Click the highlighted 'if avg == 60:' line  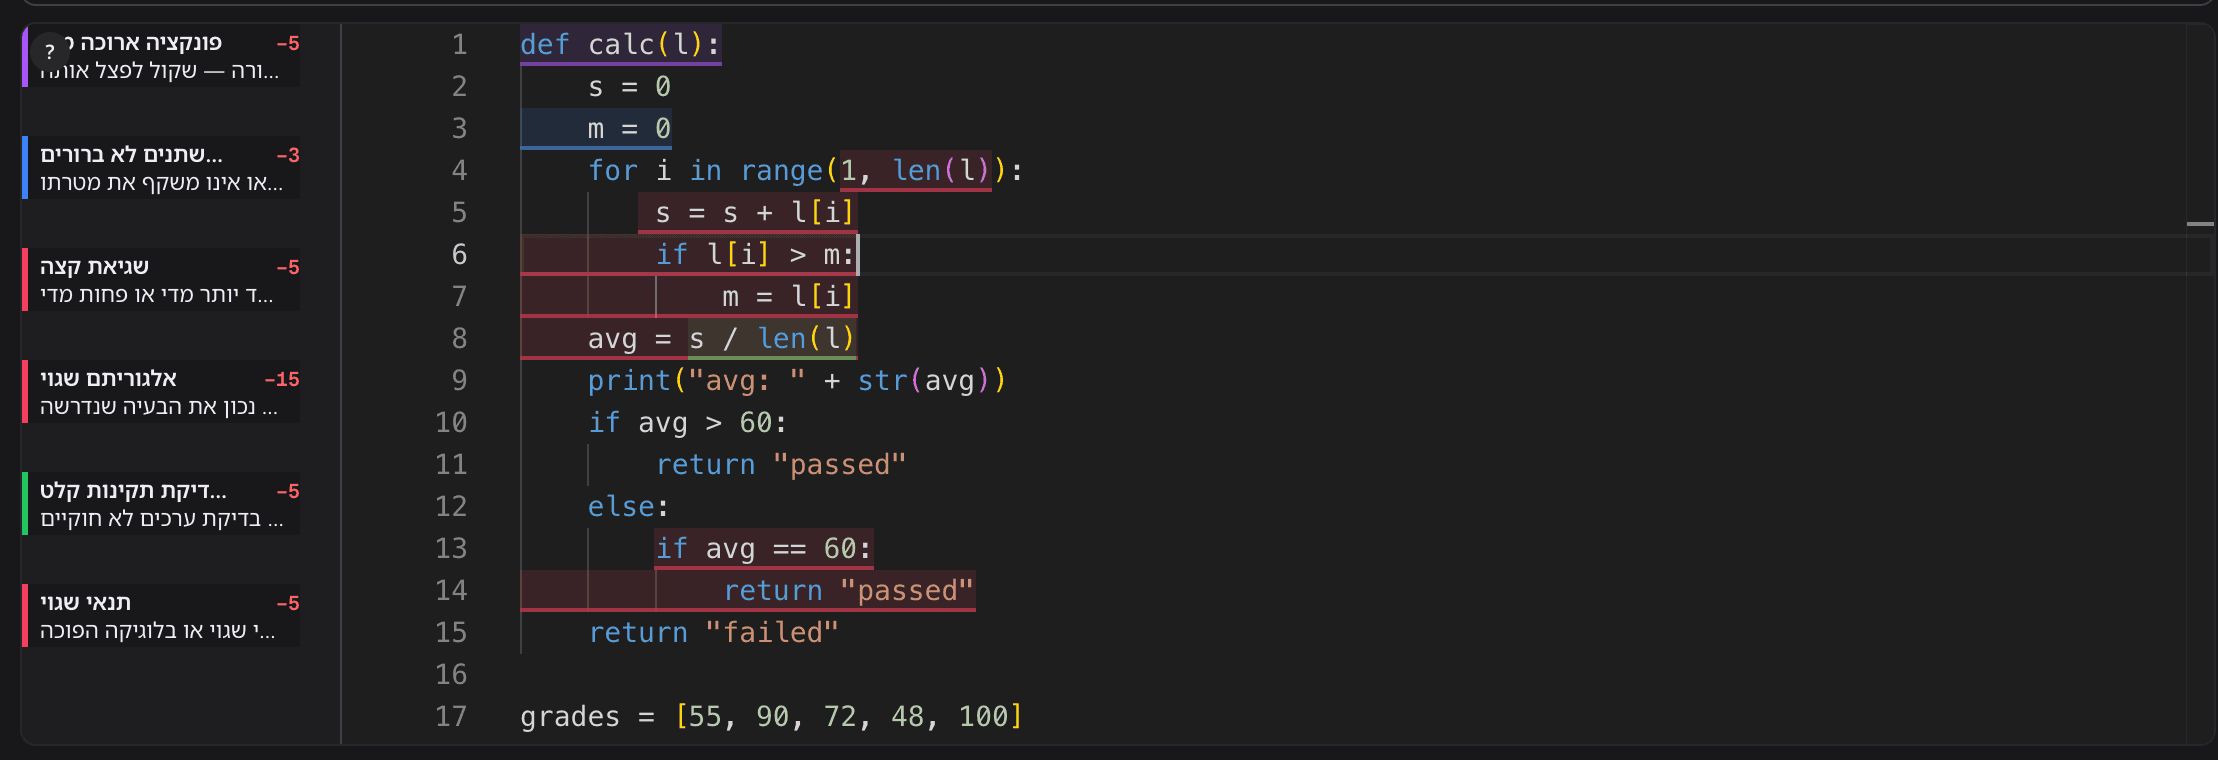pyautogui.click(x=764, y=549)
